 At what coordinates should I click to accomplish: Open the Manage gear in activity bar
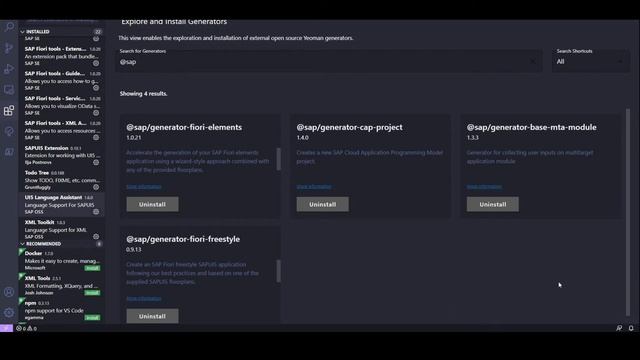(9, 313)
